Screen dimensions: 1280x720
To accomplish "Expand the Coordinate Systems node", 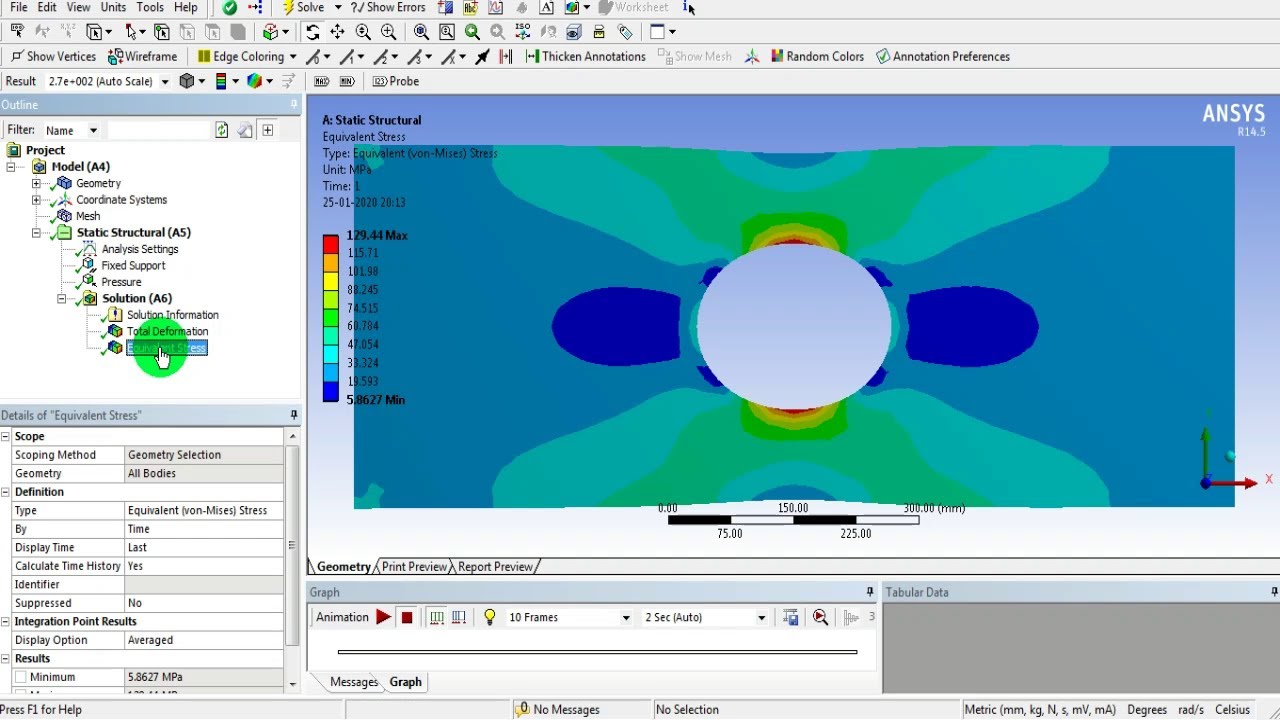I will 37,200.
